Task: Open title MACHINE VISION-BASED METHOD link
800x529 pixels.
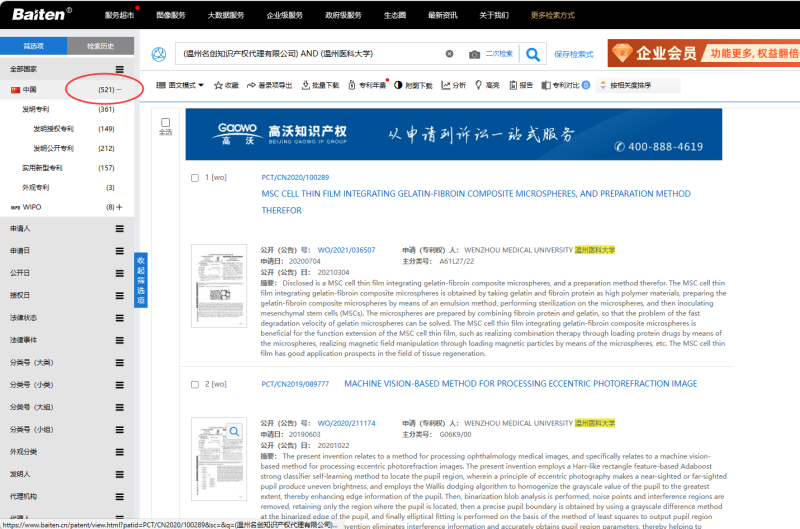Action: 520,384
